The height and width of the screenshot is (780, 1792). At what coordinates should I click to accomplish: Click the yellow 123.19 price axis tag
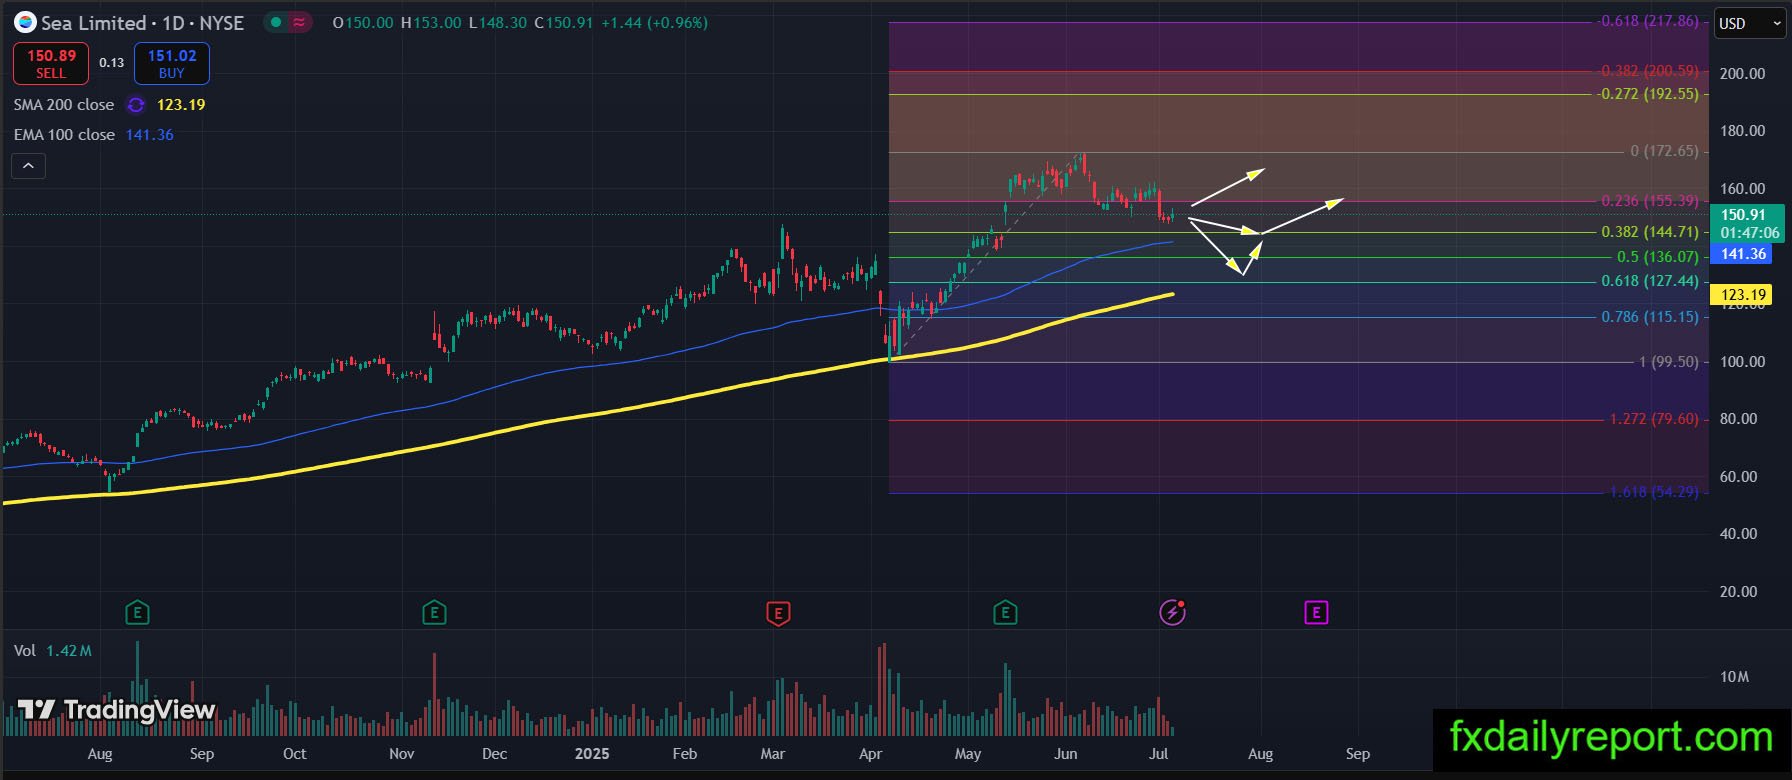coord(1741,295)
